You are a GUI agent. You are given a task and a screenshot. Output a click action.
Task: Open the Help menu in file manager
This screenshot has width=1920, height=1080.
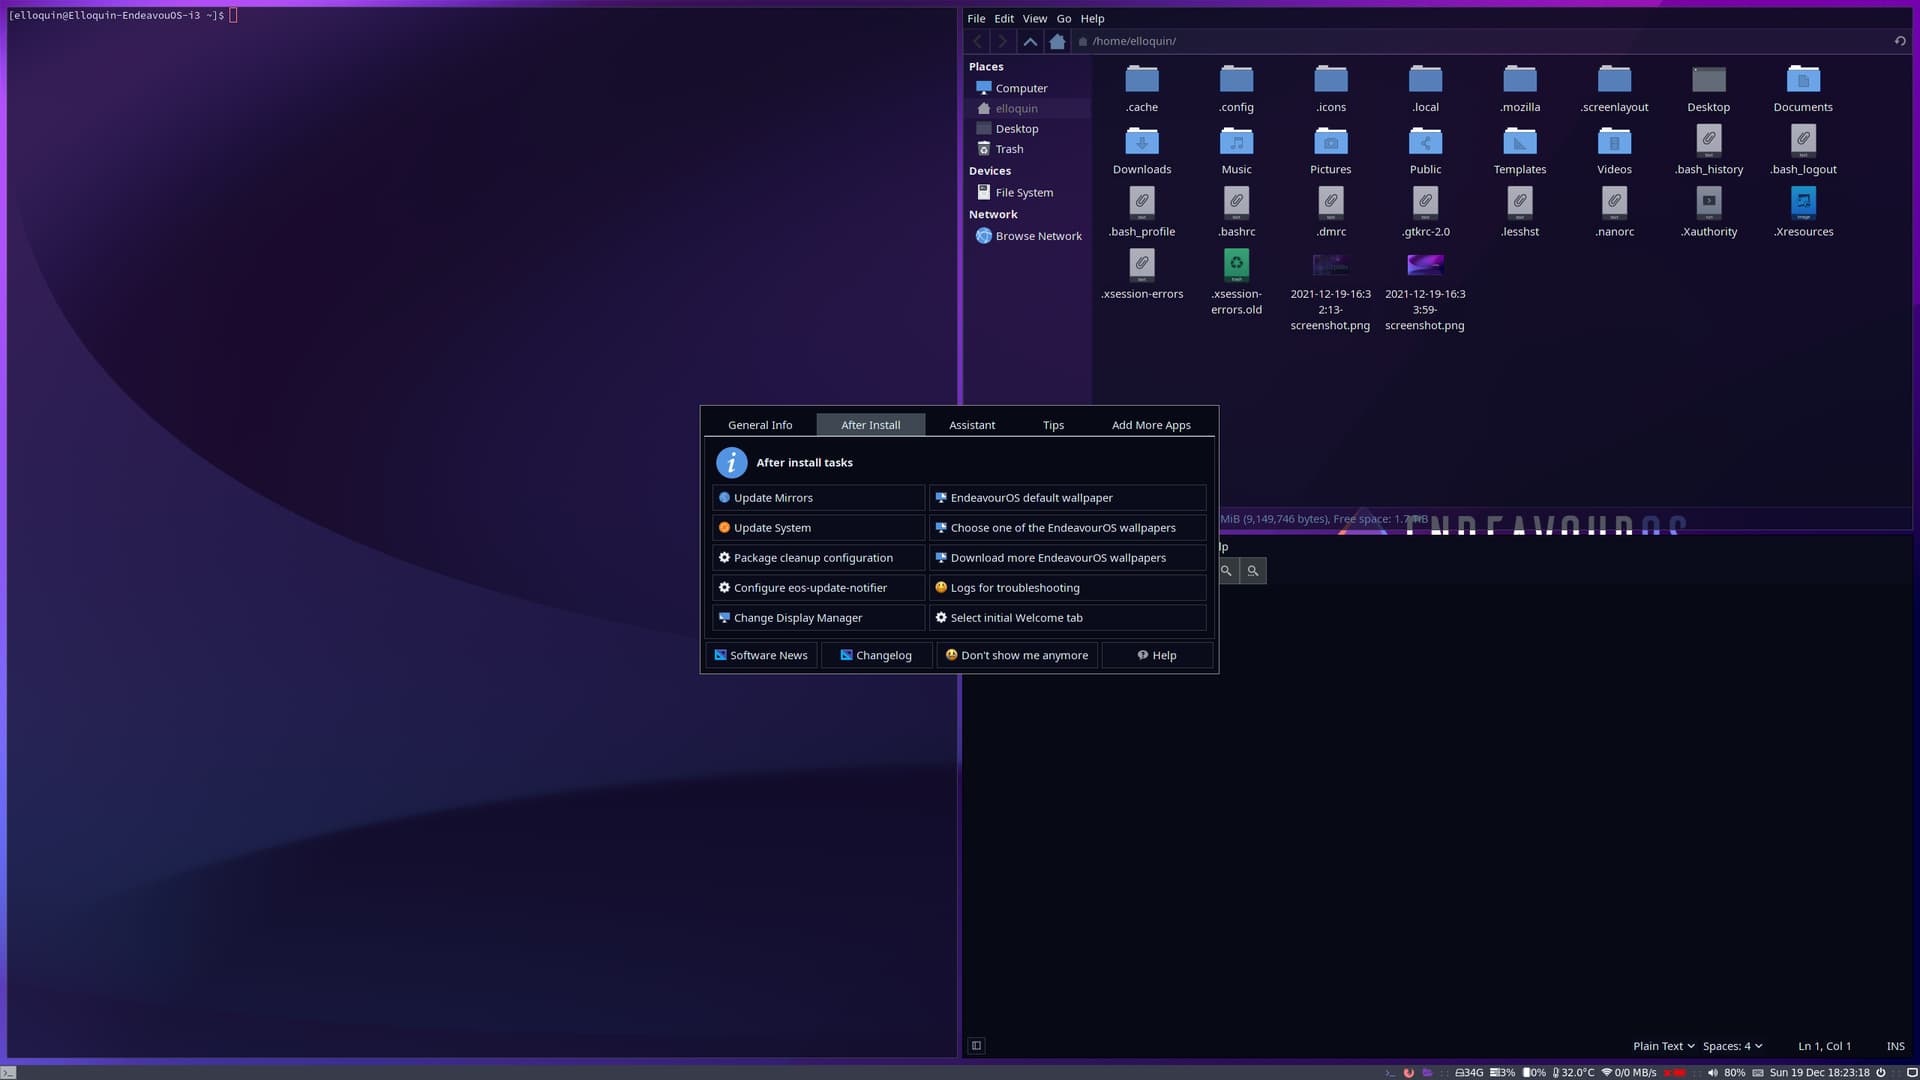pyautogui.click(x=1092, y=18)
